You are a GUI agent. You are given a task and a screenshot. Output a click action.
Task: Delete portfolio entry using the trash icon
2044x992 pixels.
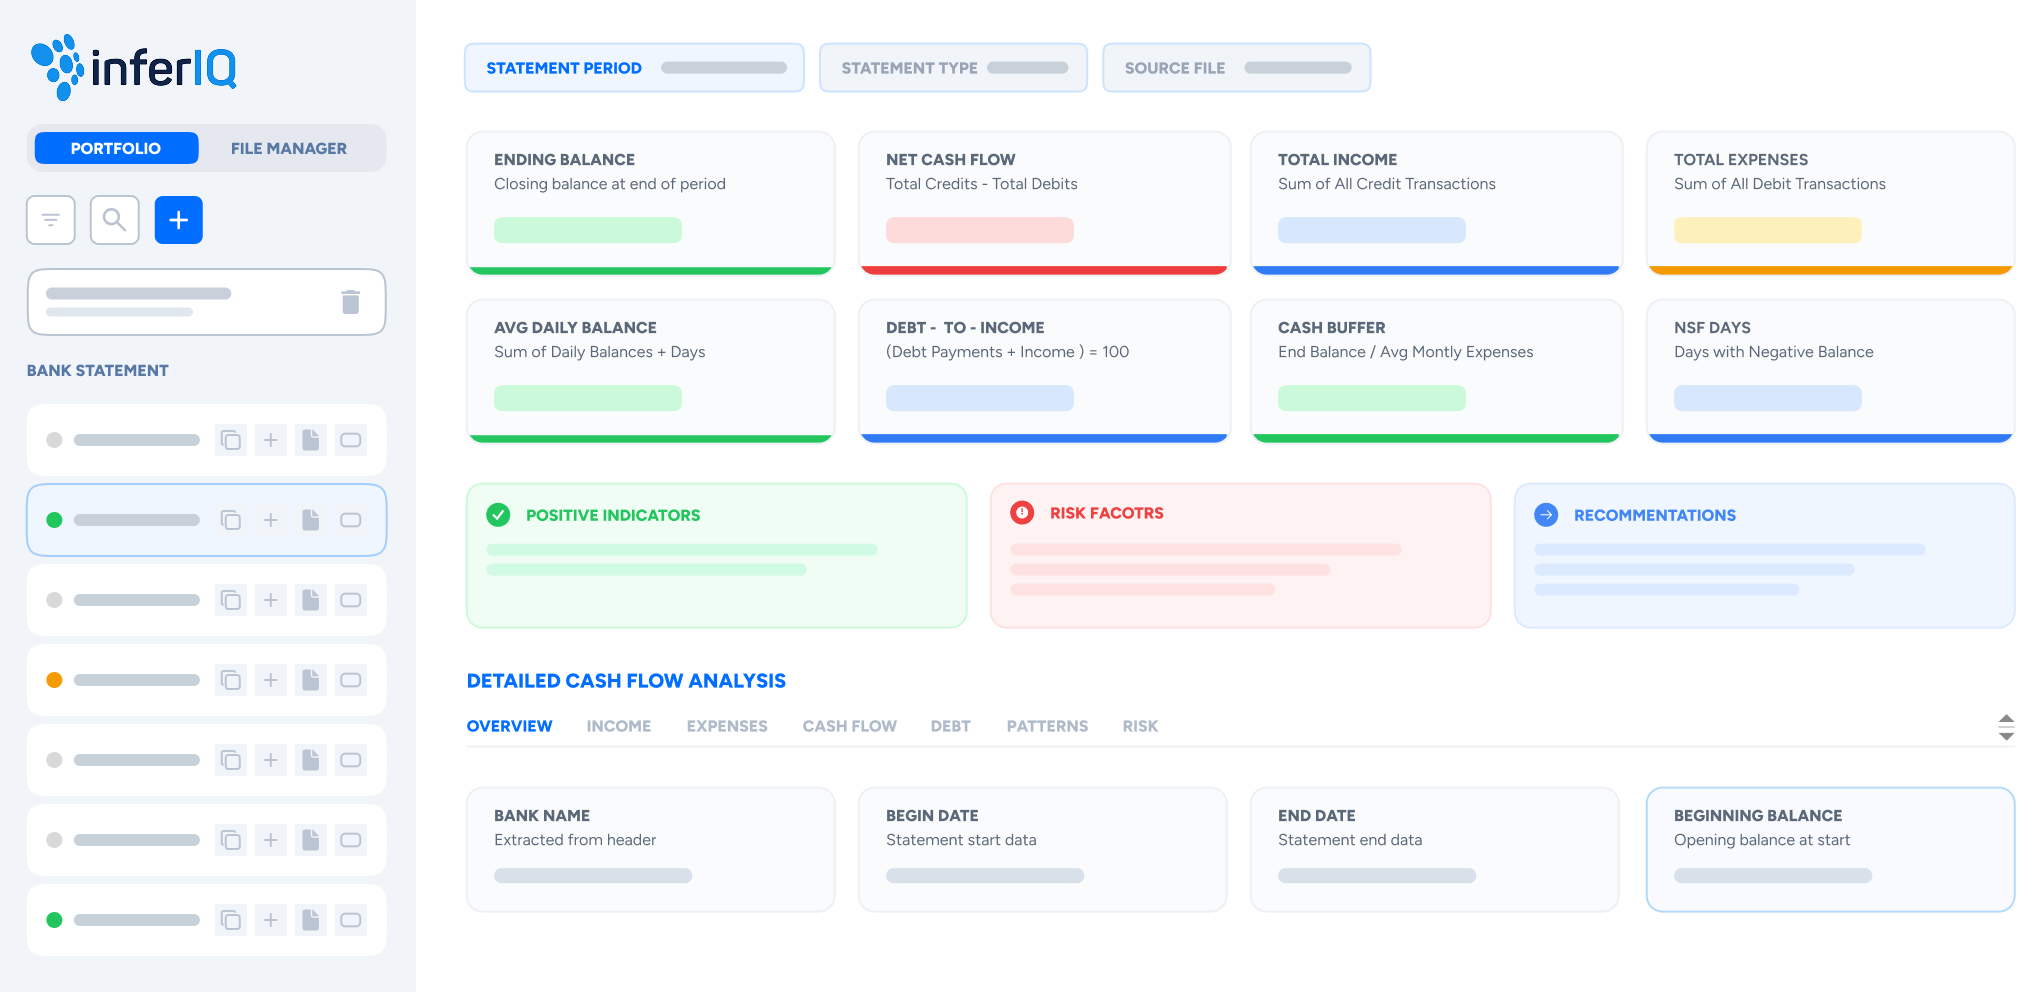point(350,302)
